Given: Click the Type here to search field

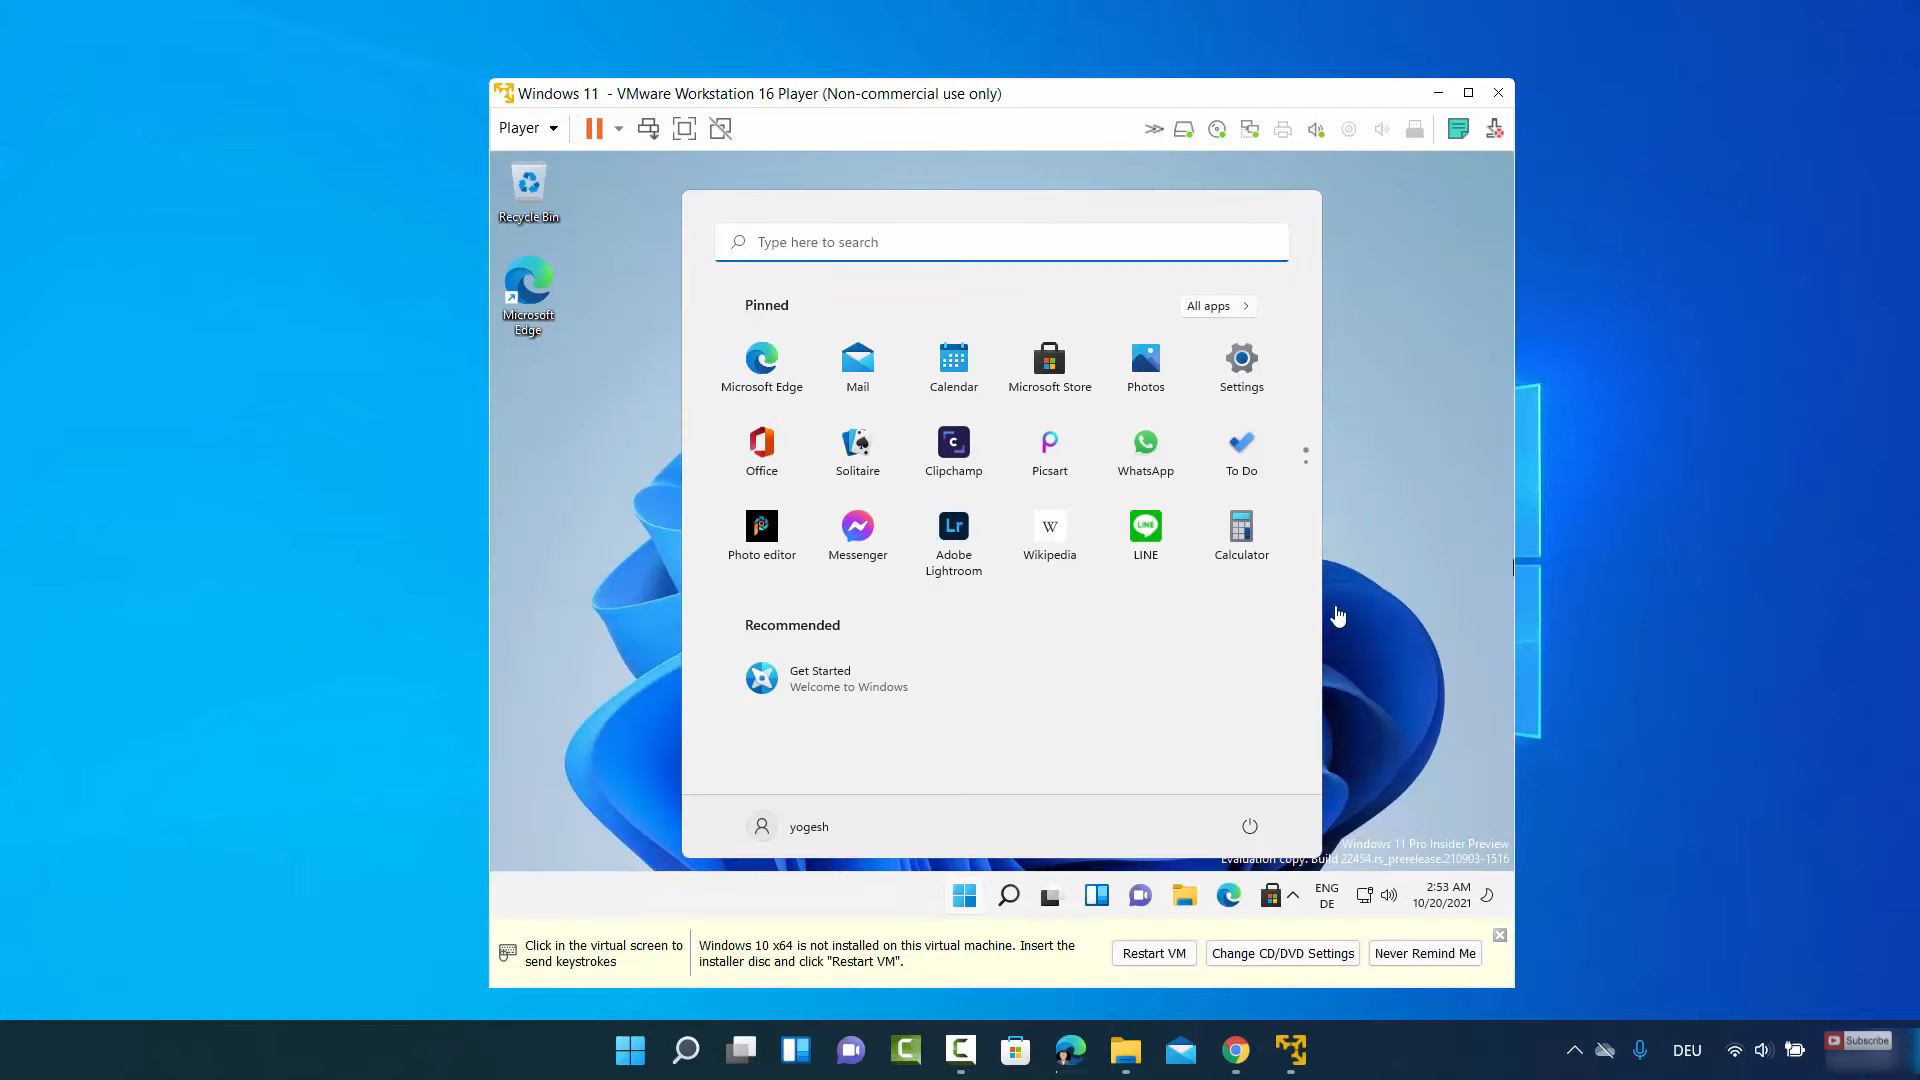Looking at the screenshot, I should (1001, 242).
